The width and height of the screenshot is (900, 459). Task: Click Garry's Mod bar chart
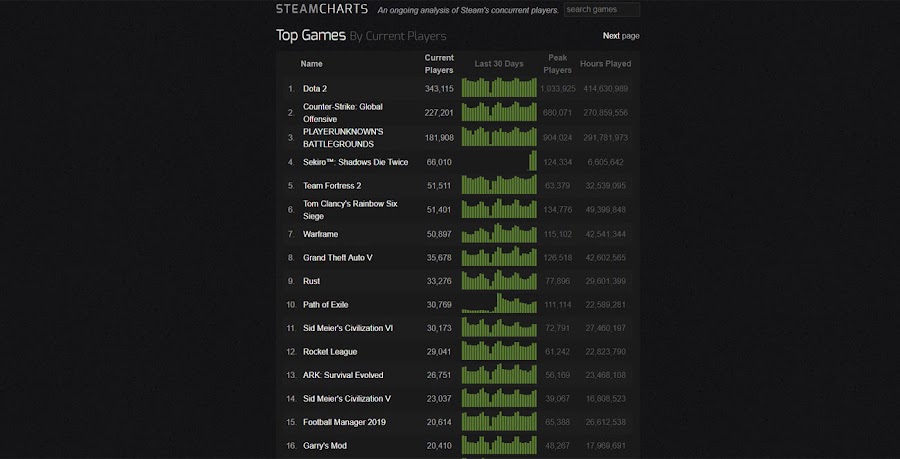pyautogui.click(x=499, y=444)
